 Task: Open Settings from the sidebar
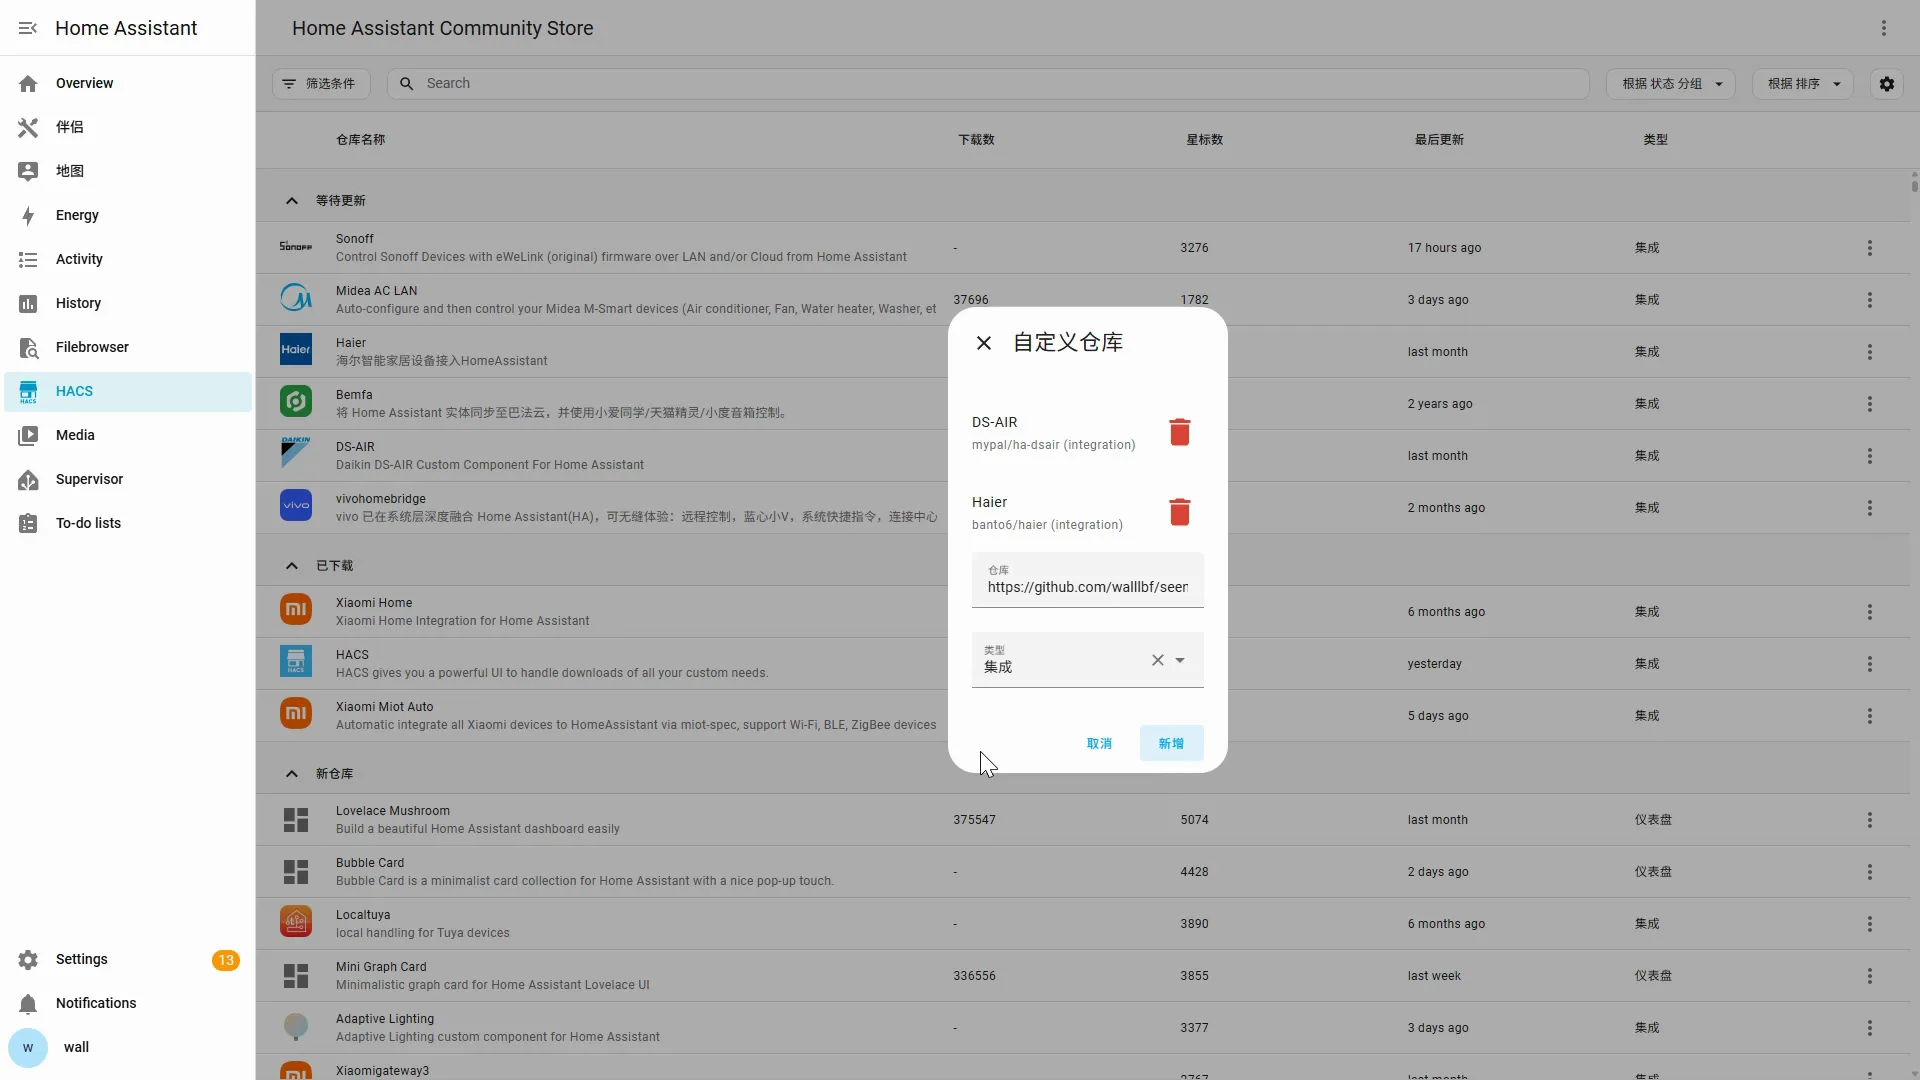(128, 959)
